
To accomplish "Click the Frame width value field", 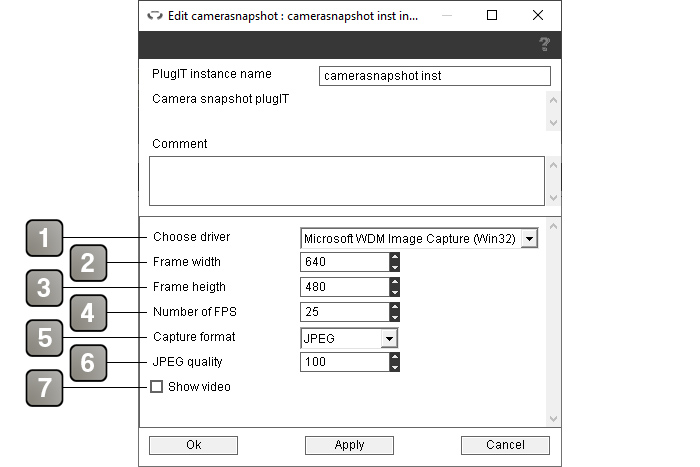I will [x=345, y=262].
